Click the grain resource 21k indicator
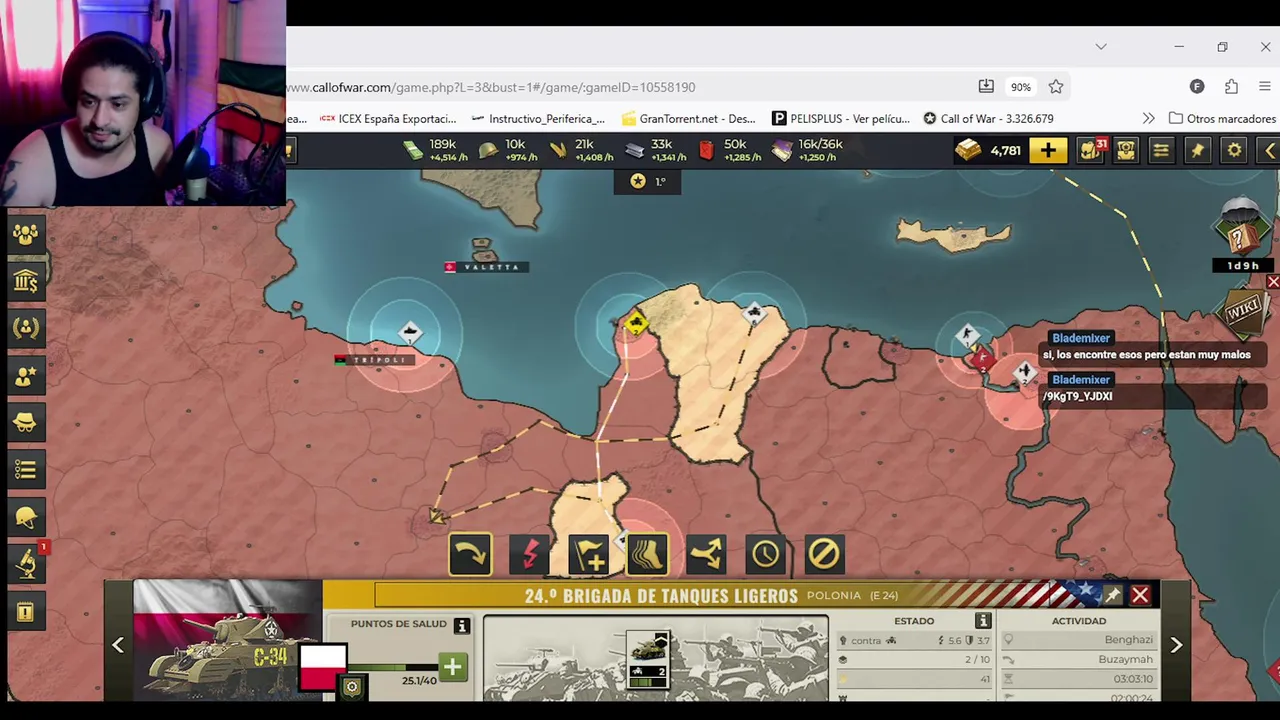1280x720 pixels. coord(581,150)
